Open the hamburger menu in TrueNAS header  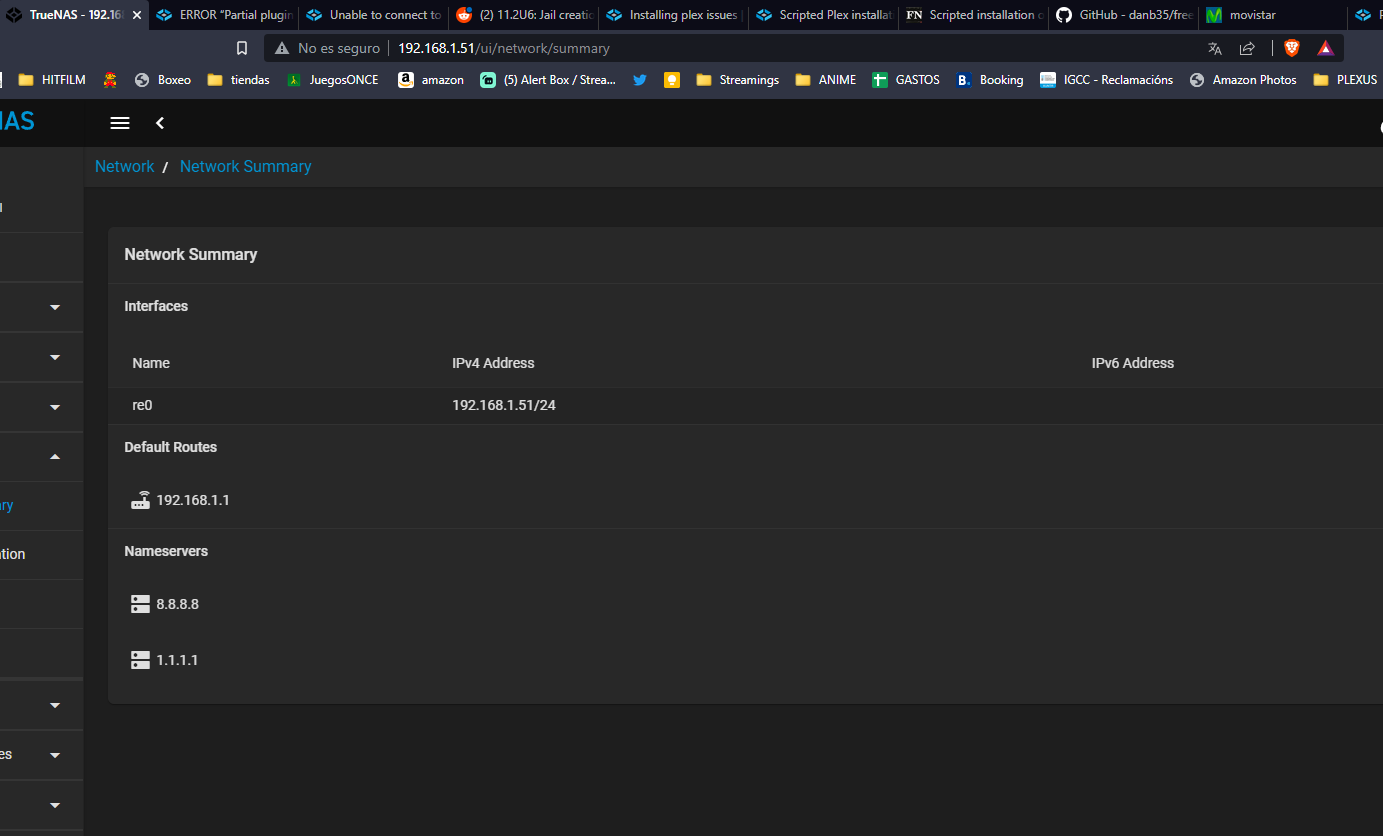click(120, 123)
